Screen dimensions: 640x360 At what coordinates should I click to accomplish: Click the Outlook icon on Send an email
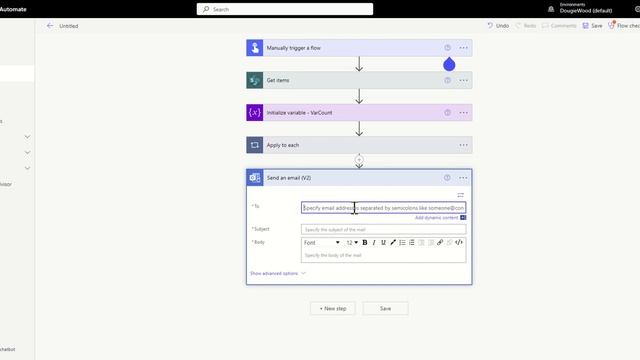pos(255,178)
